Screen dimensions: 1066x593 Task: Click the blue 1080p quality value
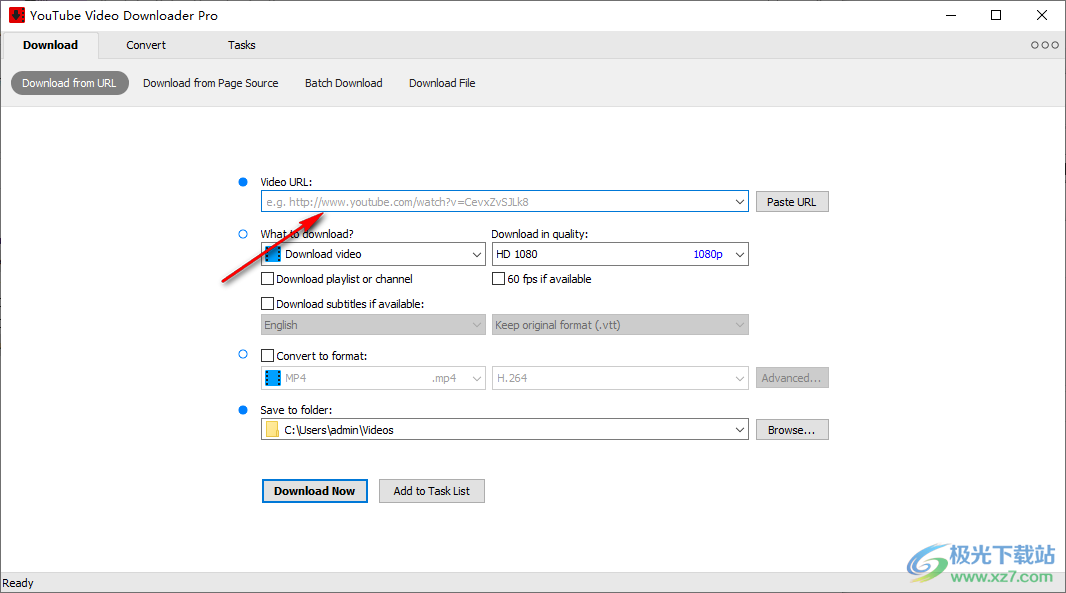click(708, 254)
